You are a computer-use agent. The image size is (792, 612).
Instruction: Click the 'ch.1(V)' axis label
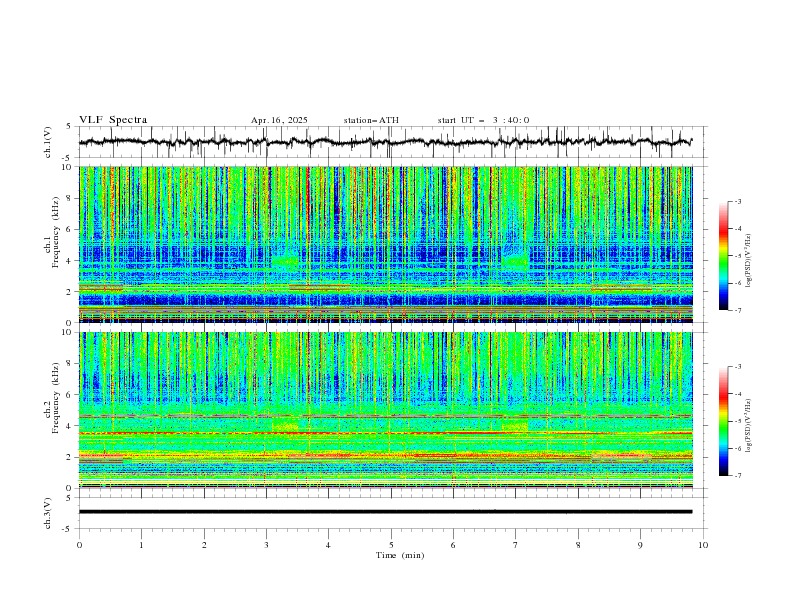pyautogui.click(x=48, y=142)
